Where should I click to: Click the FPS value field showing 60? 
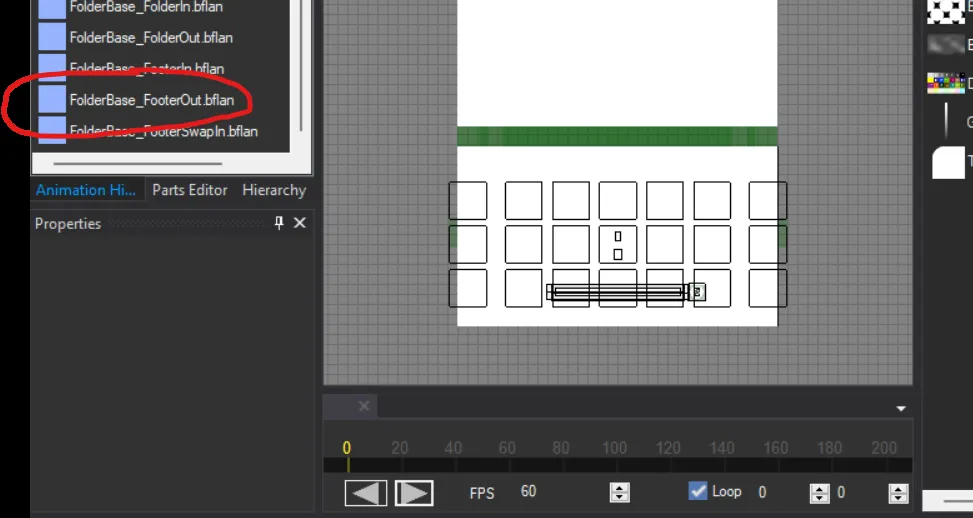coord(529,492)
